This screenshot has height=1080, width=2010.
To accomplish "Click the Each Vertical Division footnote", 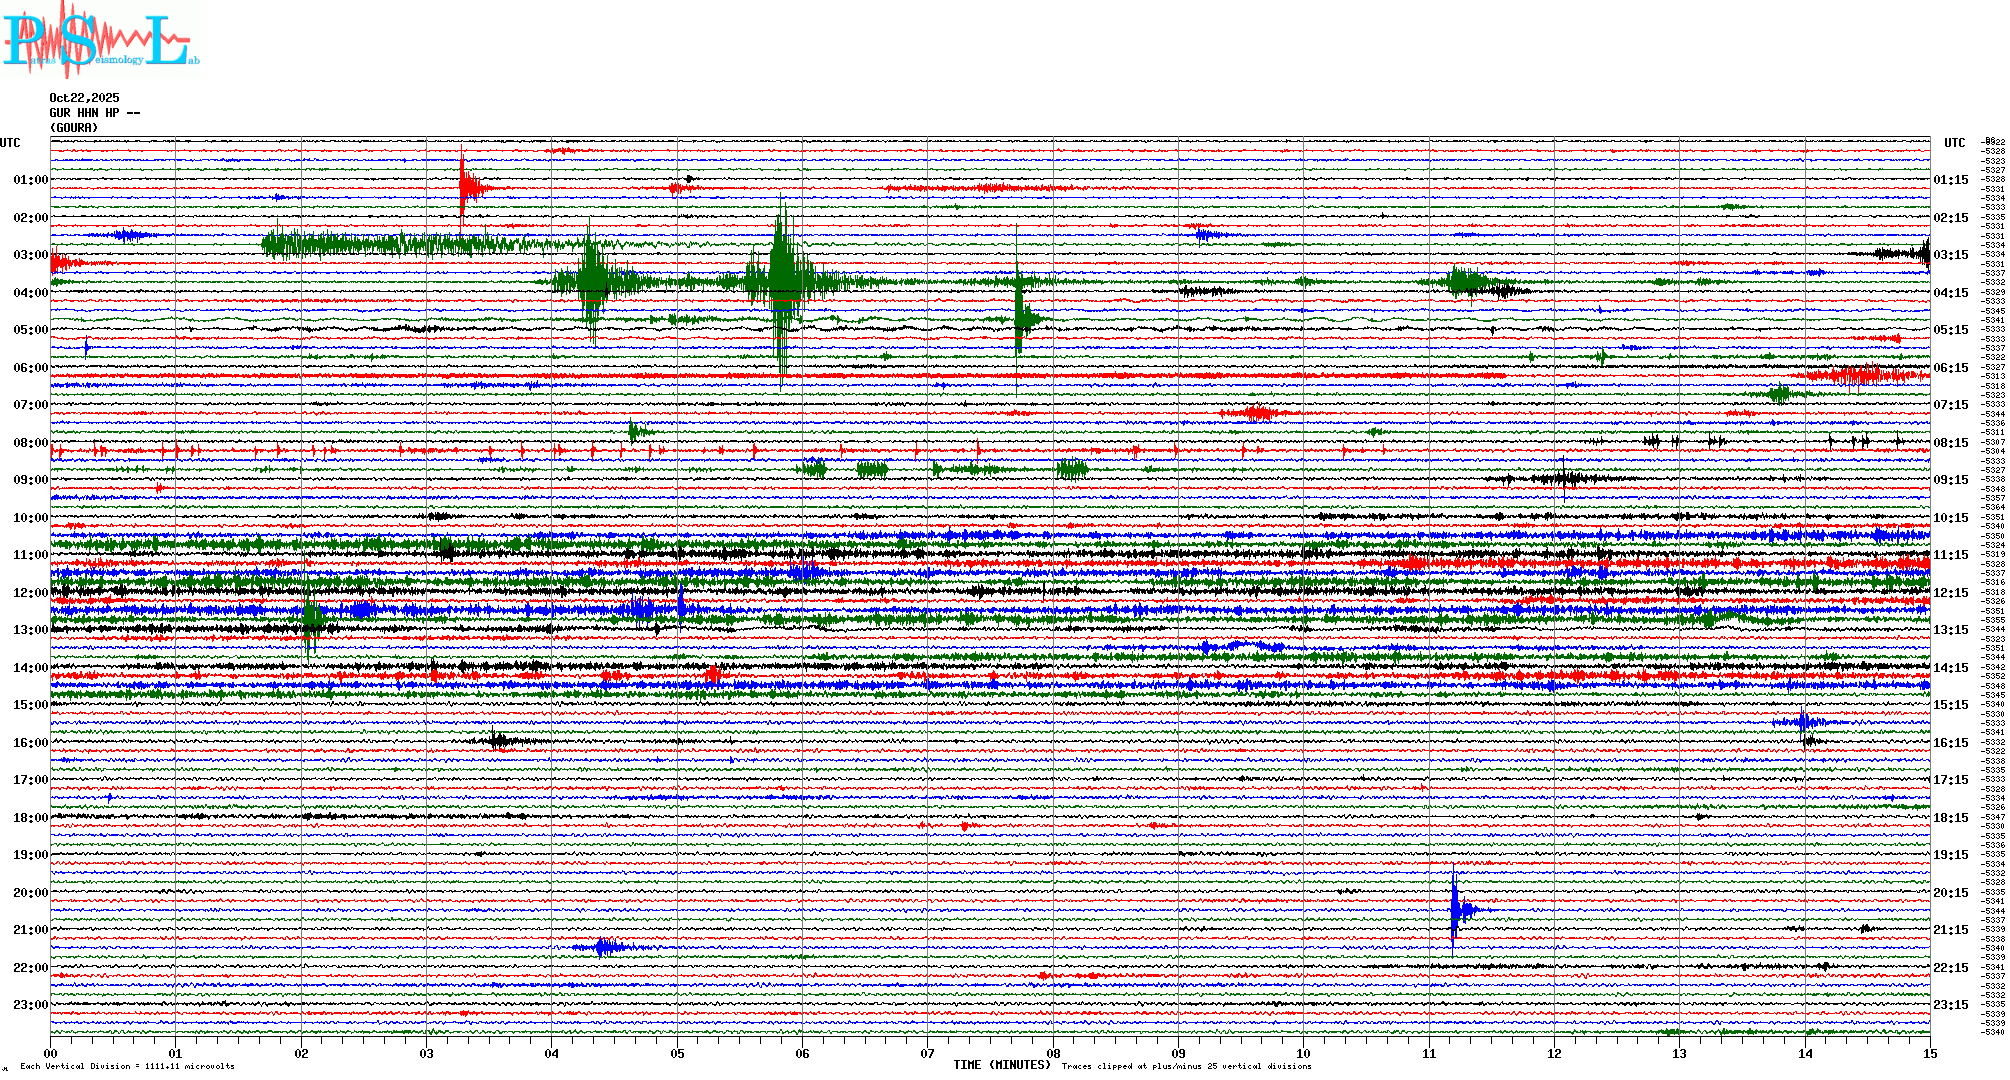I will tap(127, 1067).
